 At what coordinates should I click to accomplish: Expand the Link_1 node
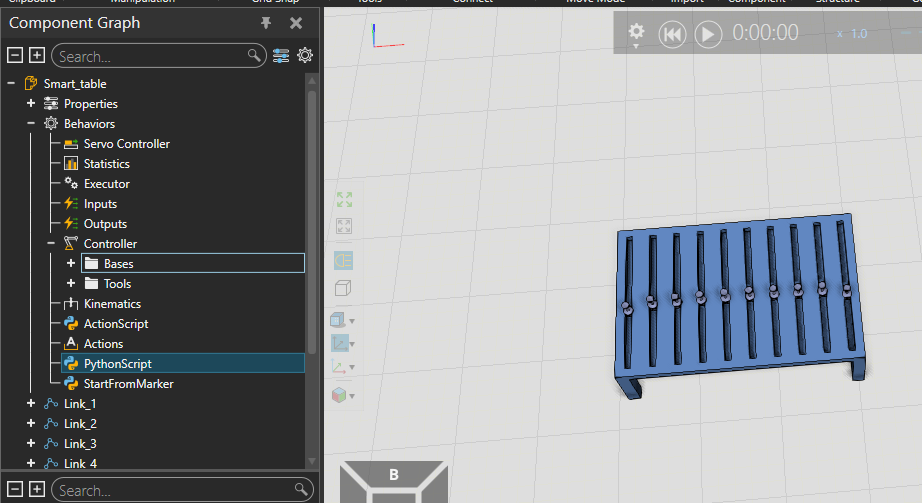coord(31,404)
